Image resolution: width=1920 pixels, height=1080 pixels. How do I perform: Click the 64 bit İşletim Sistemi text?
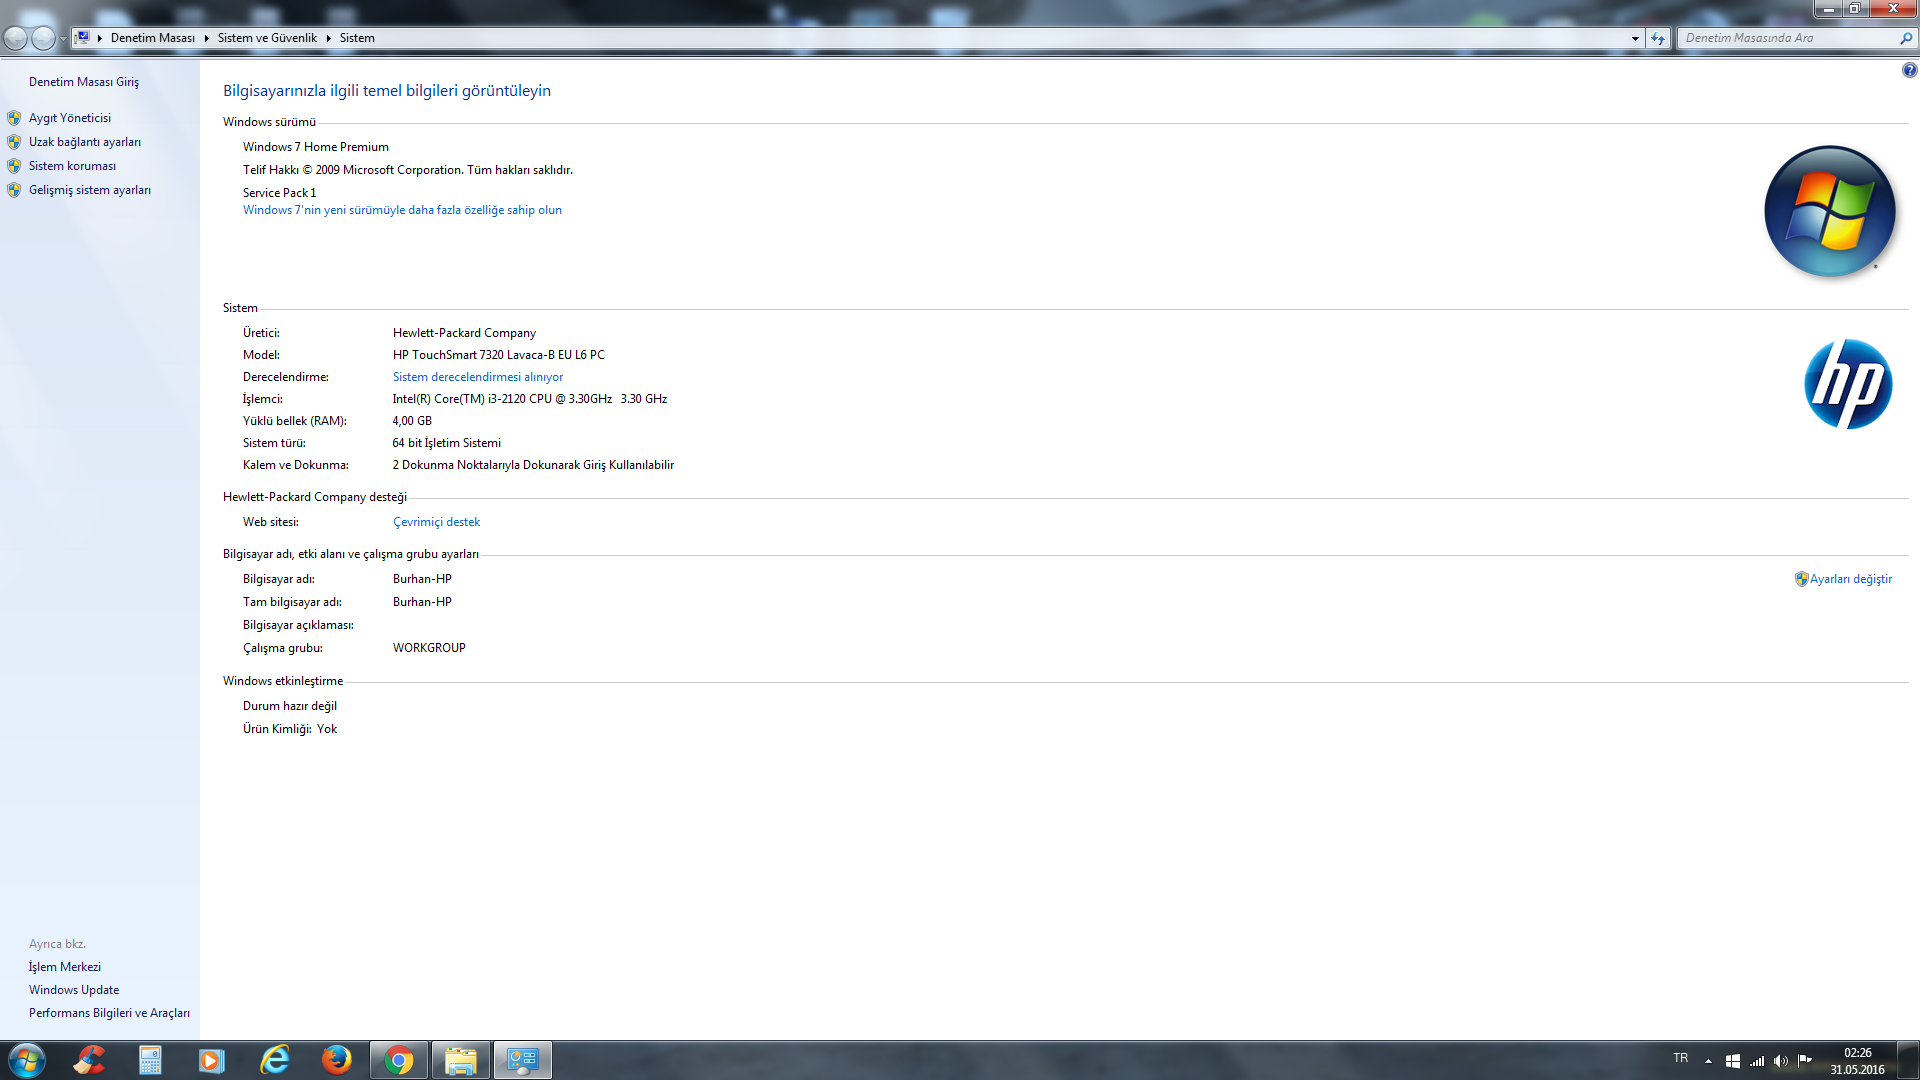(x=447, y=443)
